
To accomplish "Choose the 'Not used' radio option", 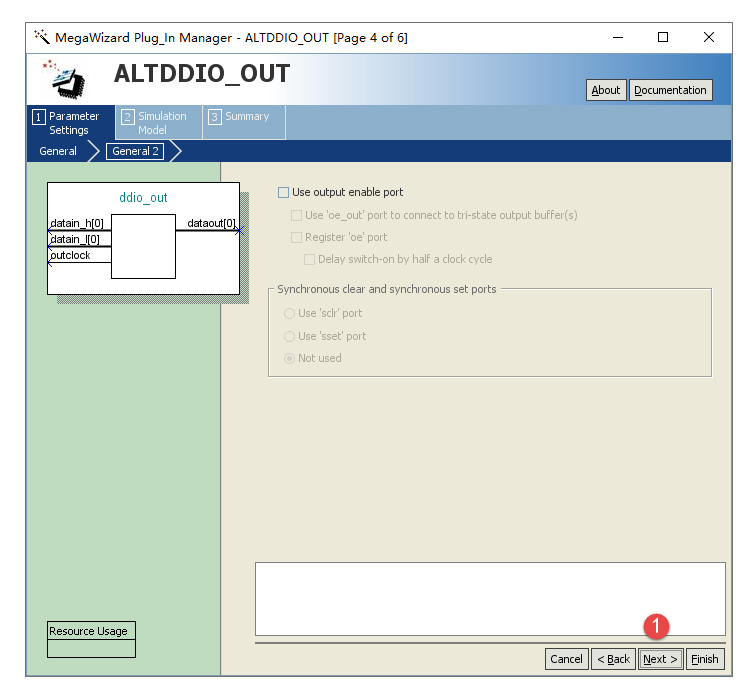I will point(289,358).
